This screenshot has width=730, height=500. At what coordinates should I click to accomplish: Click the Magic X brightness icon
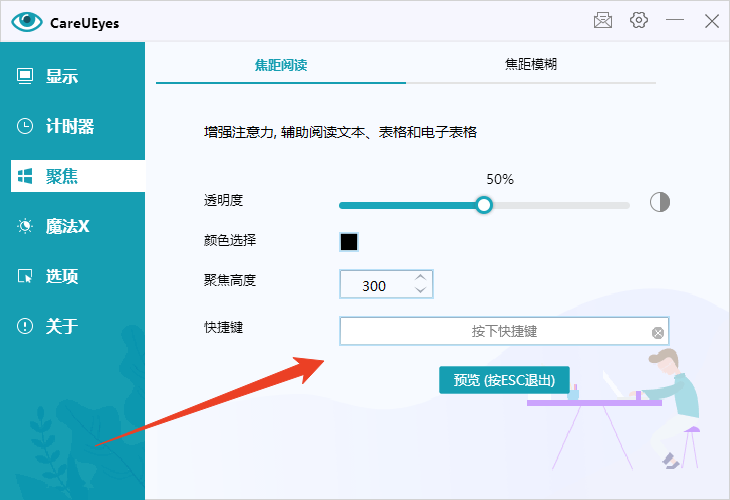click(x=25, y=226)
